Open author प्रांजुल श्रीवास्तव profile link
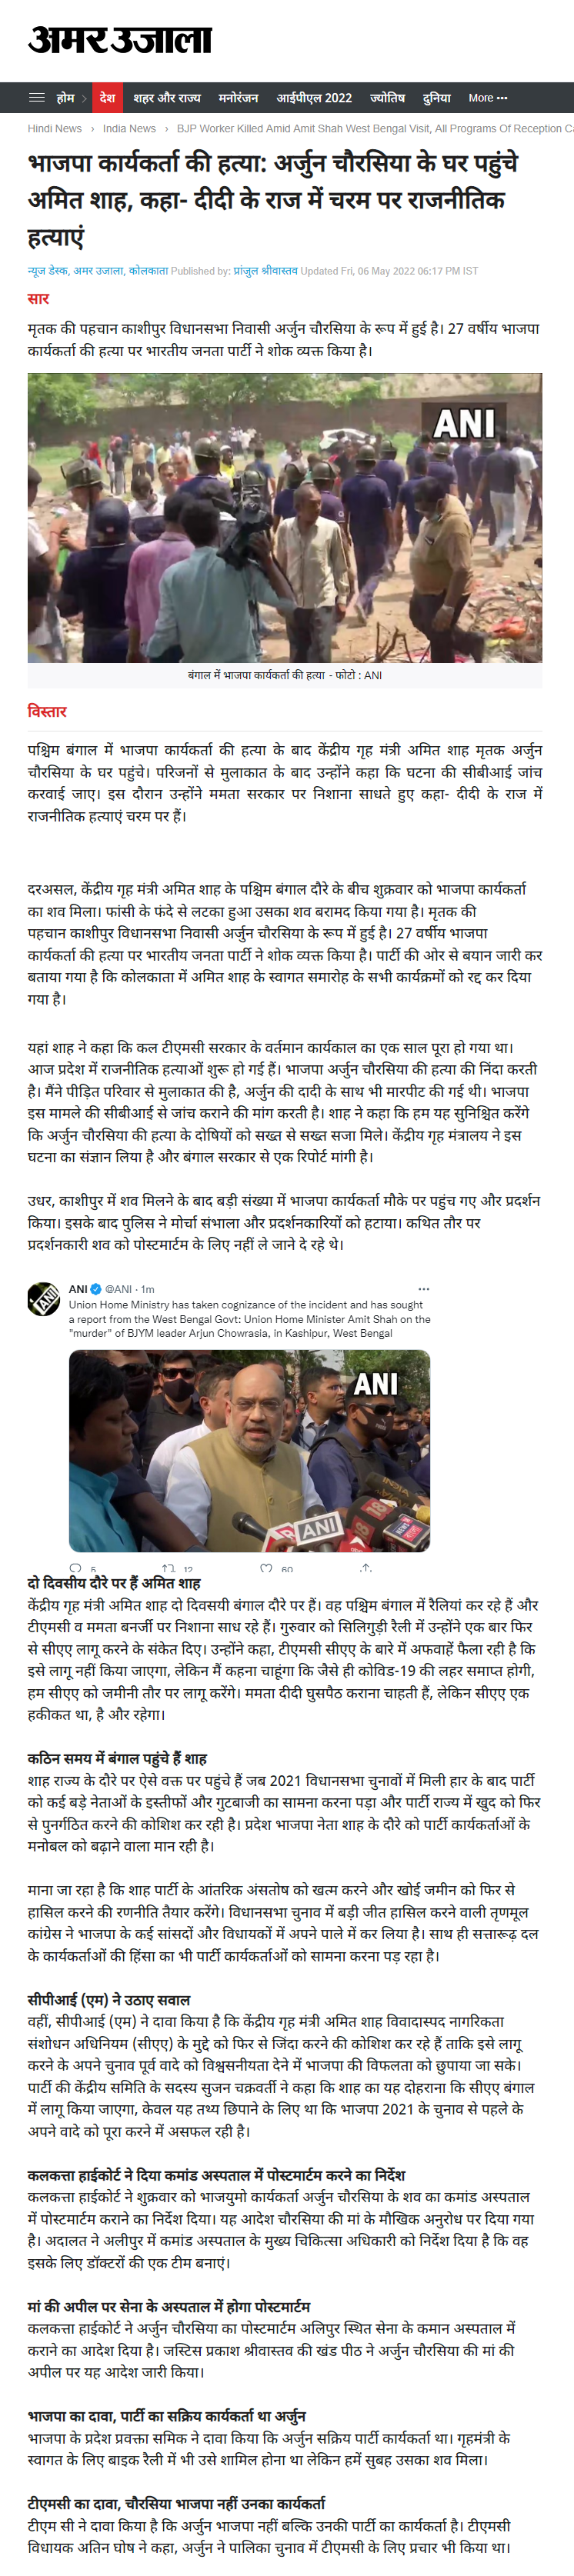The height and width of the screenshot is (2576, 574). coord(265,271)
